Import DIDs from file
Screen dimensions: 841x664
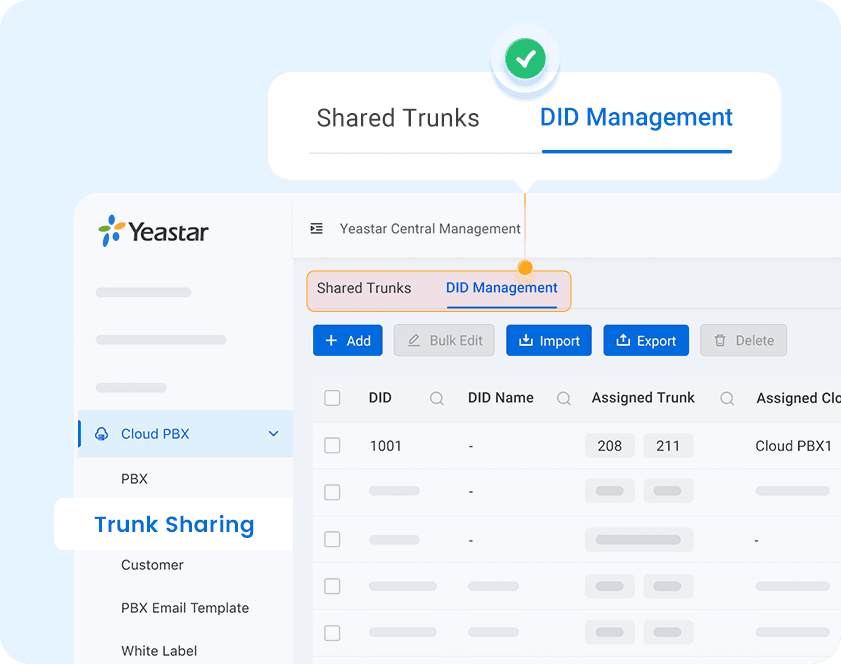coord(549,340)
